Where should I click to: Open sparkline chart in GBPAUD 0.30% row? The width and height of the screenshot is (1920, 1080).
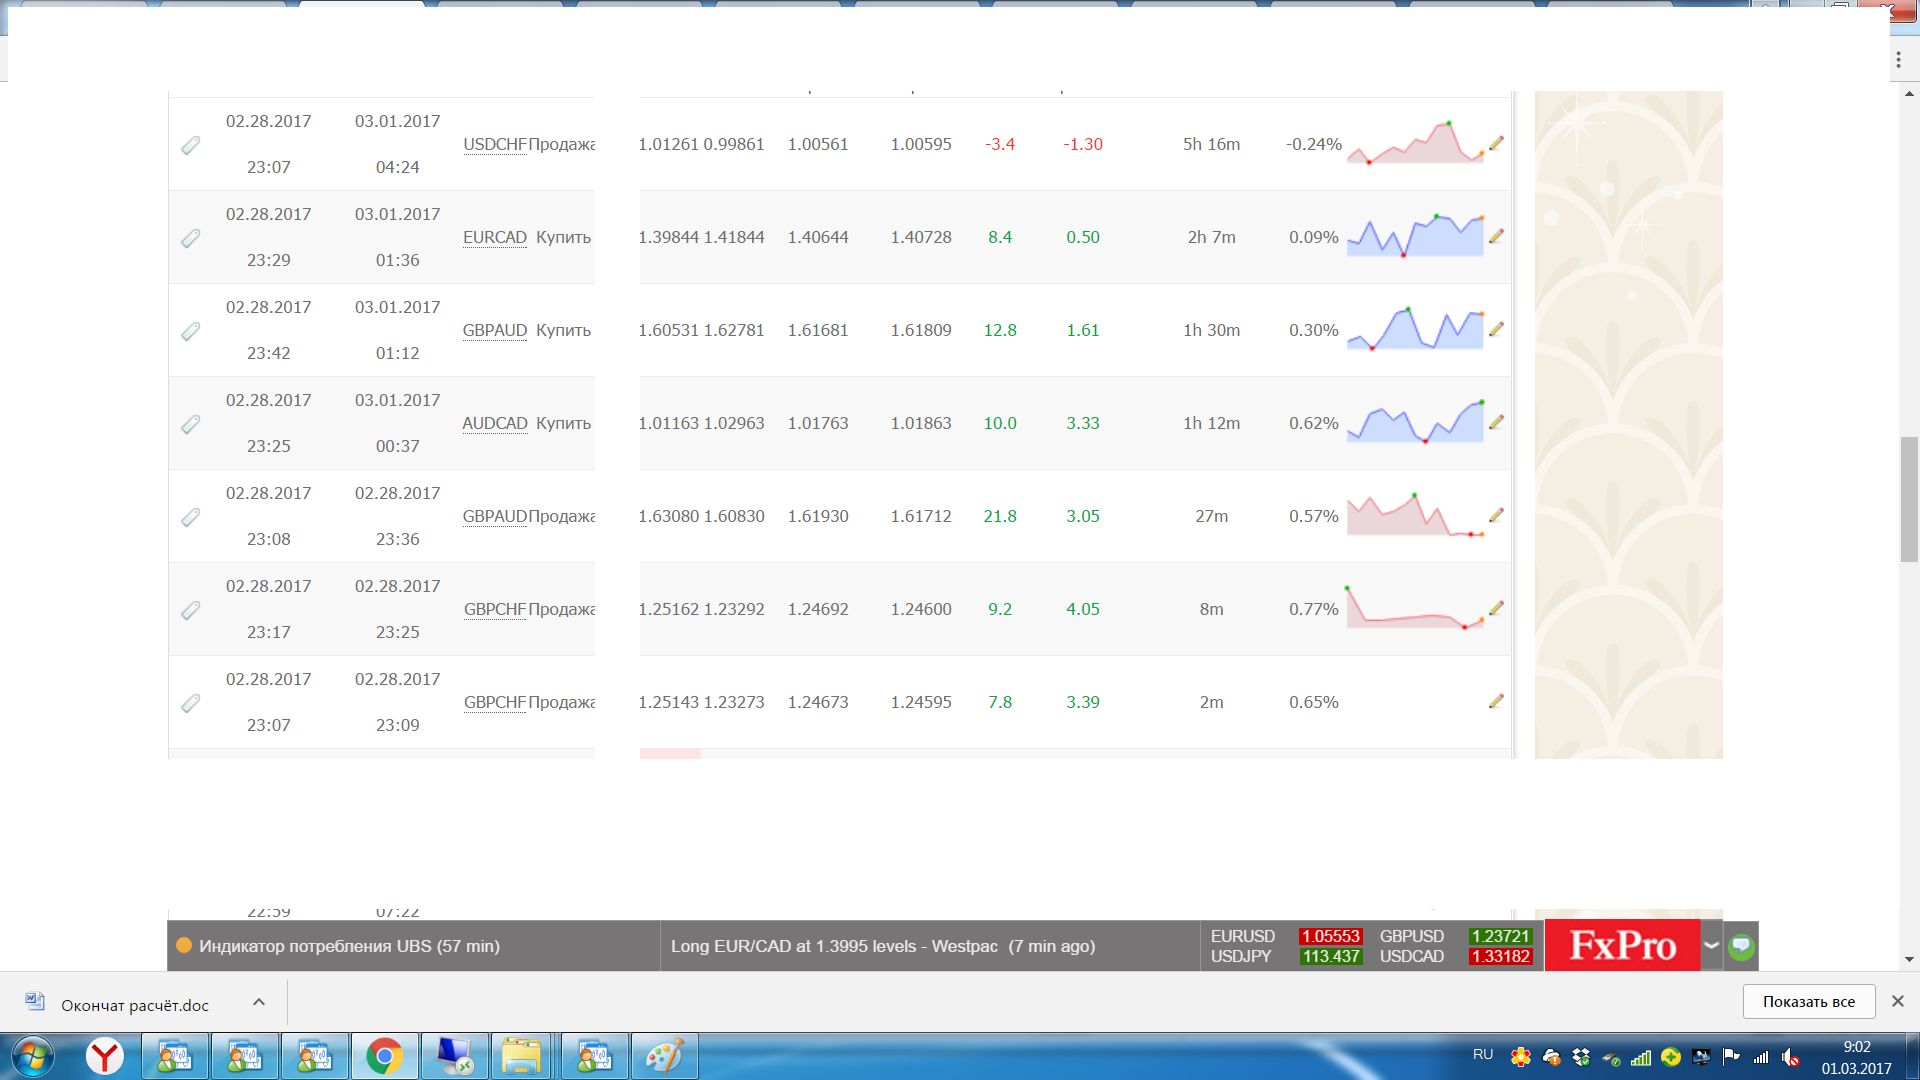pyautogui.click(x=1415, y=328)
